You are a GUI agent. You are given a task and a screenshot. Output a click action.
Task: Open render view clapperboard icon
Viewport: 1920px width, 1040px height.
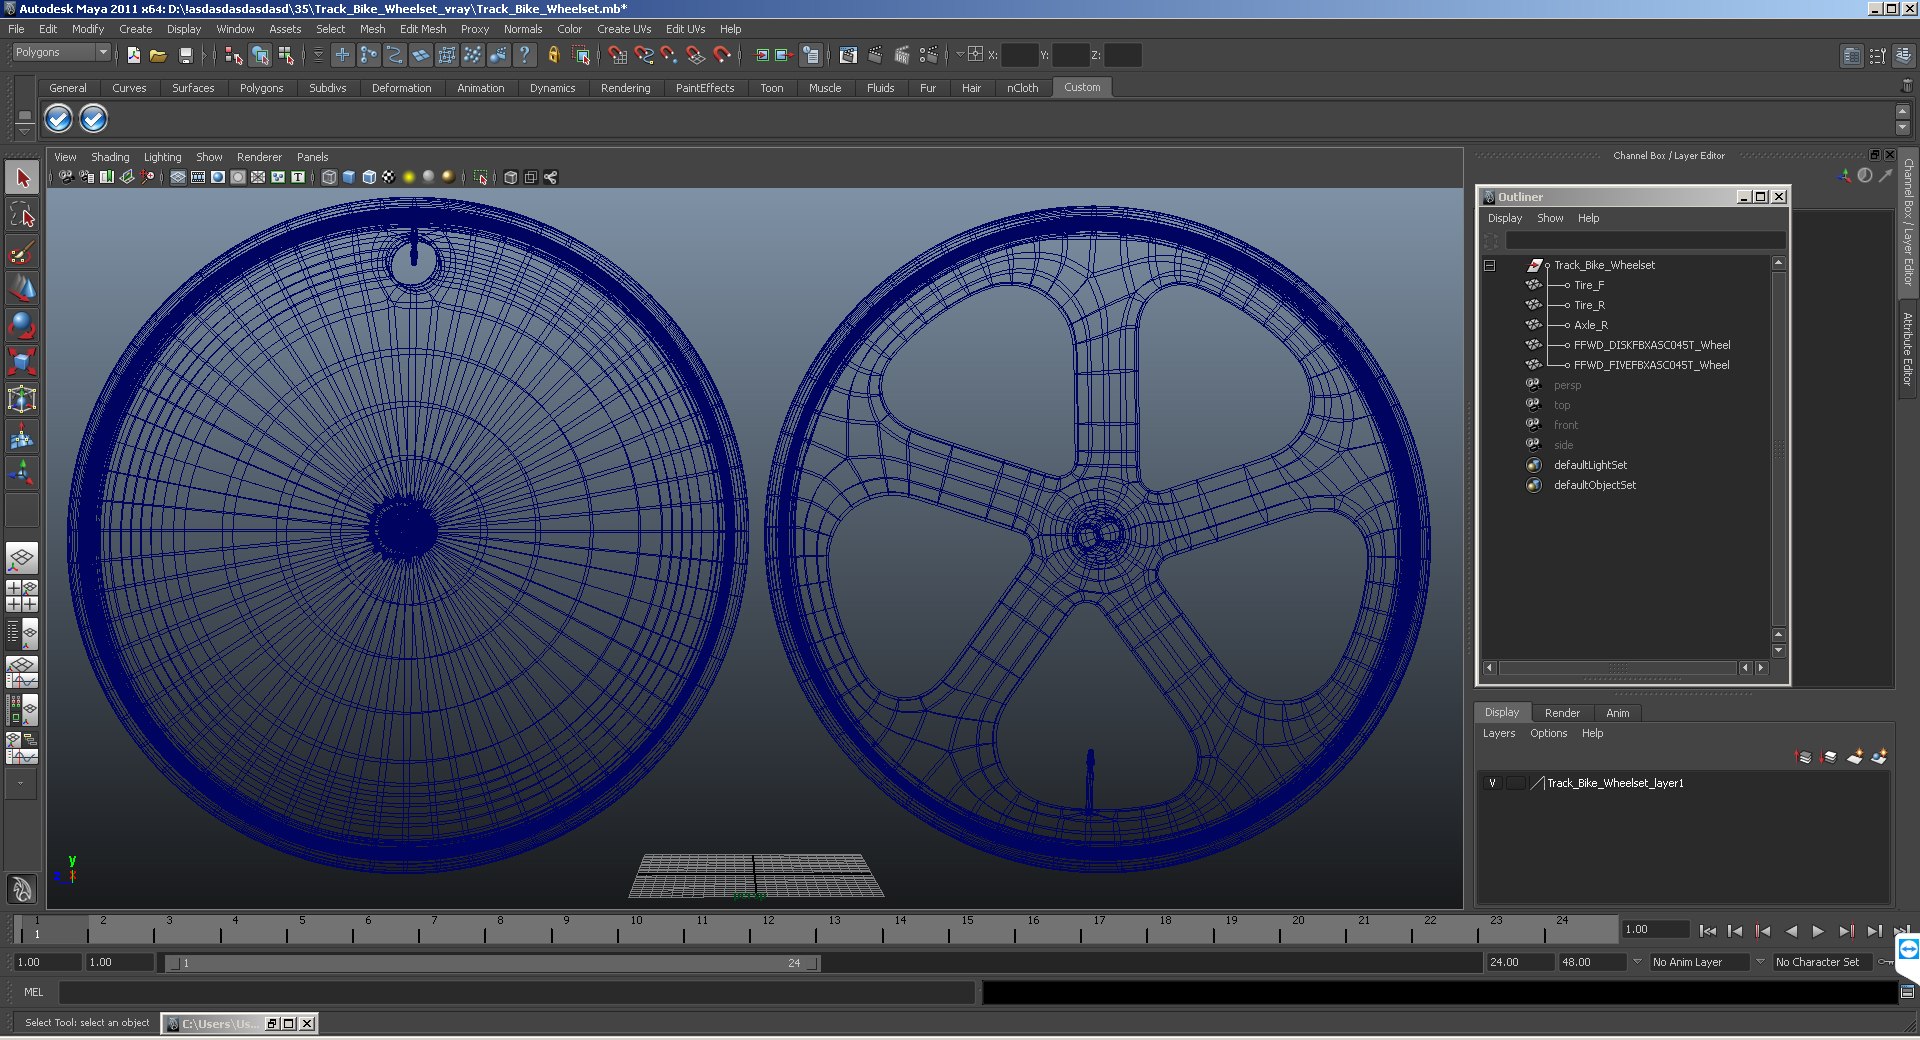(848, 55)
